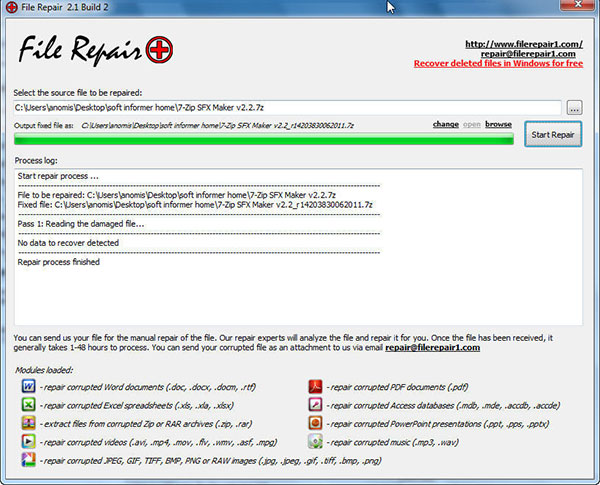Click 'repair corrupted JPEG, GIF, TIFF' text
The width and height of the screenshot is (600, 485).
211,461
